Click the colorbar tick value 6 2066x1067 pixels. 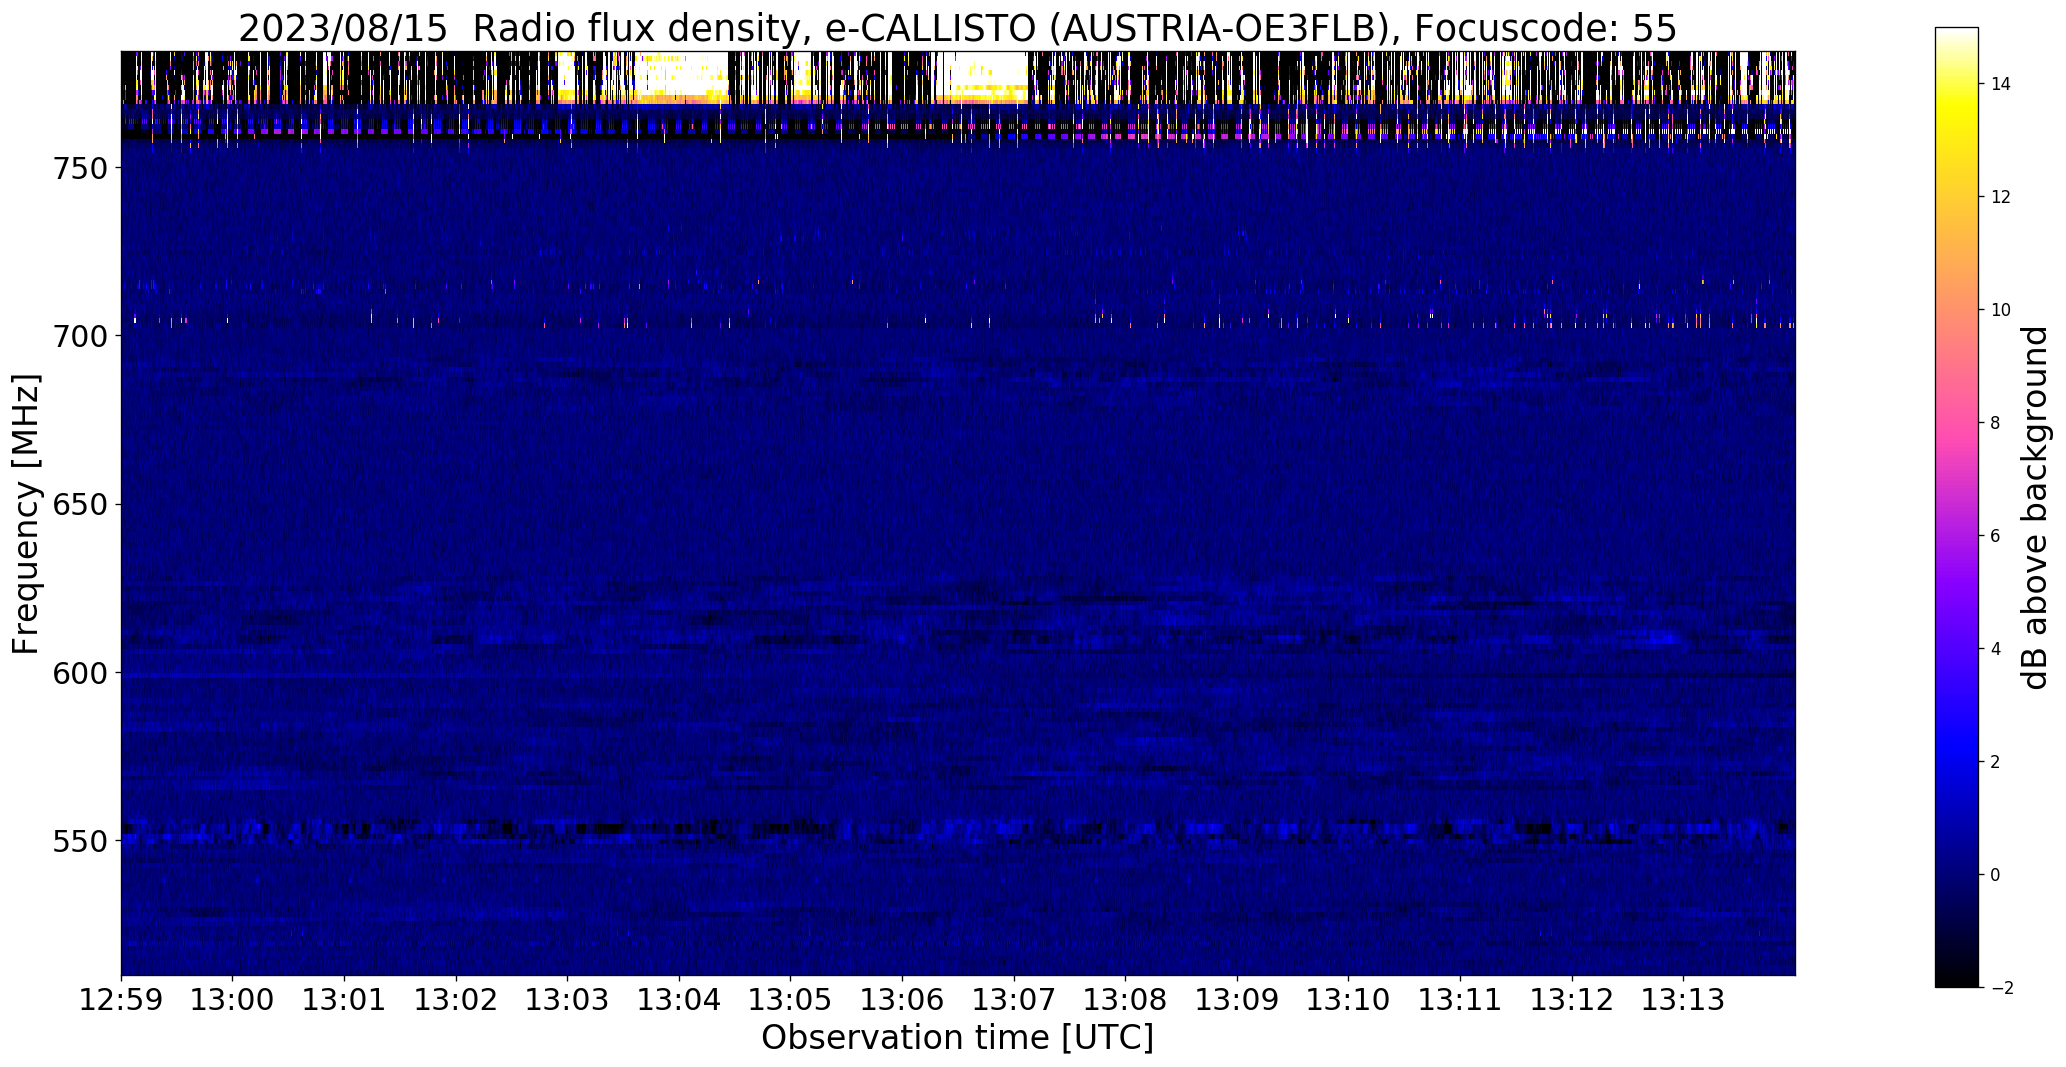coord(1995,536)
